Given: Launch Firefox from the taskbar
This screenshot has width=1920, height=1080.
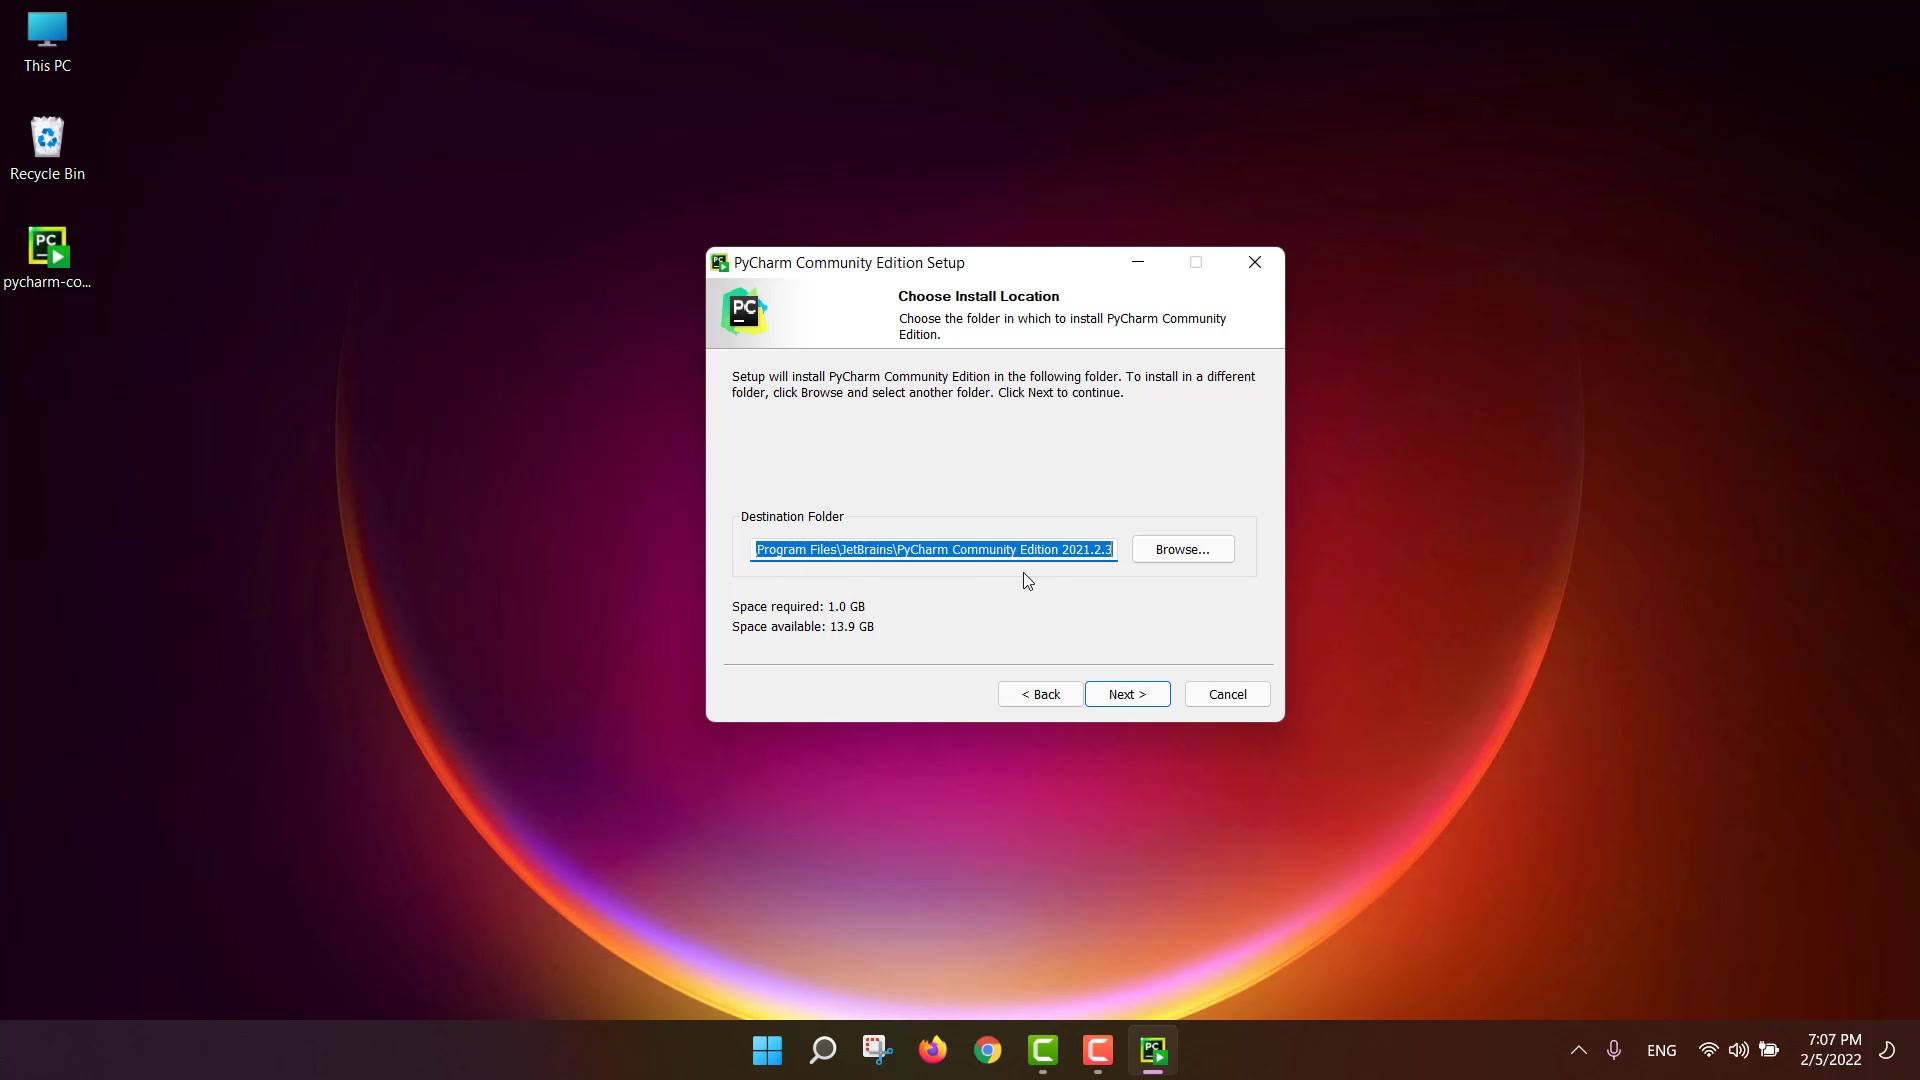Looking at the screenshot, I should [x=932, y=1050].
